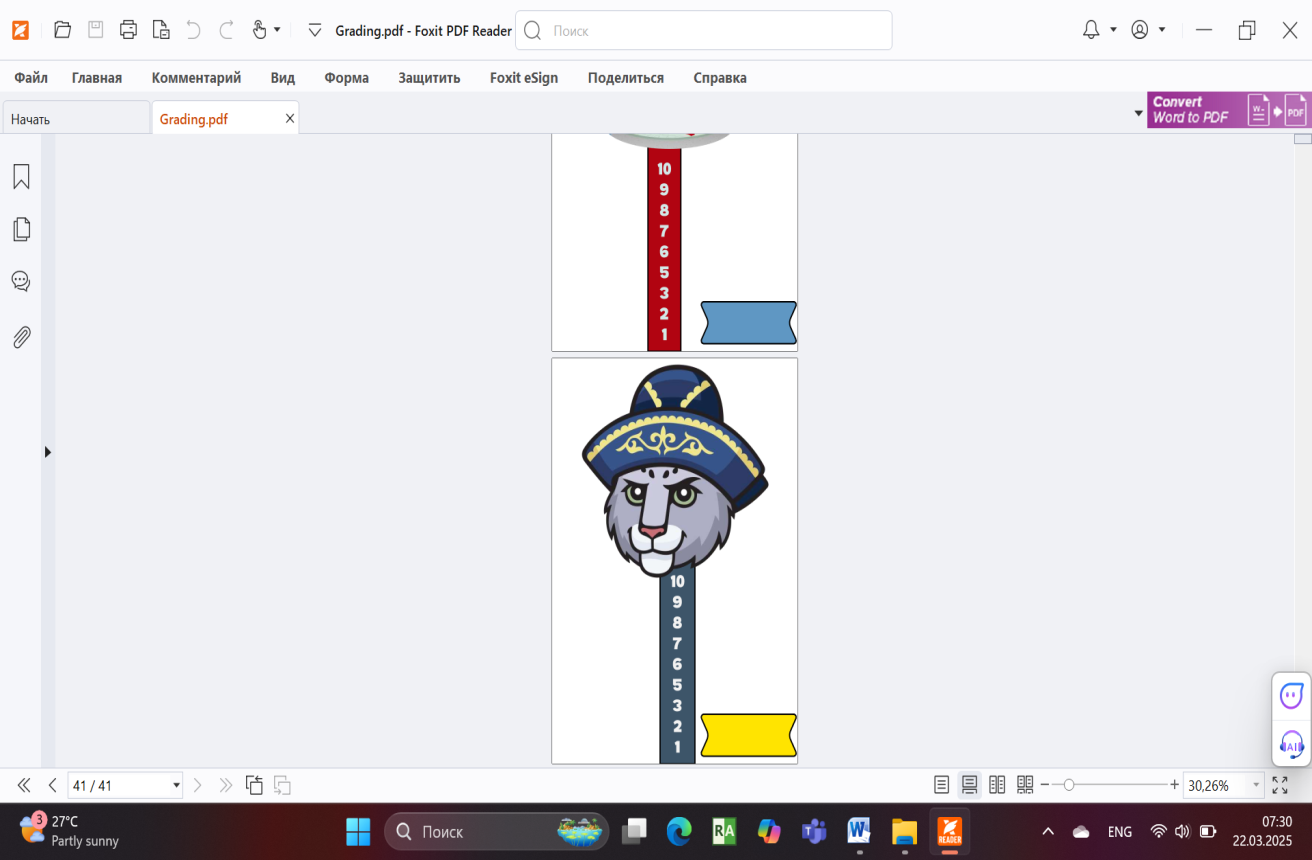The width and height of the screenshot is (1312, 860).
Task: Expand the Hand tool dropdown arrow
Action: [277, 30]
